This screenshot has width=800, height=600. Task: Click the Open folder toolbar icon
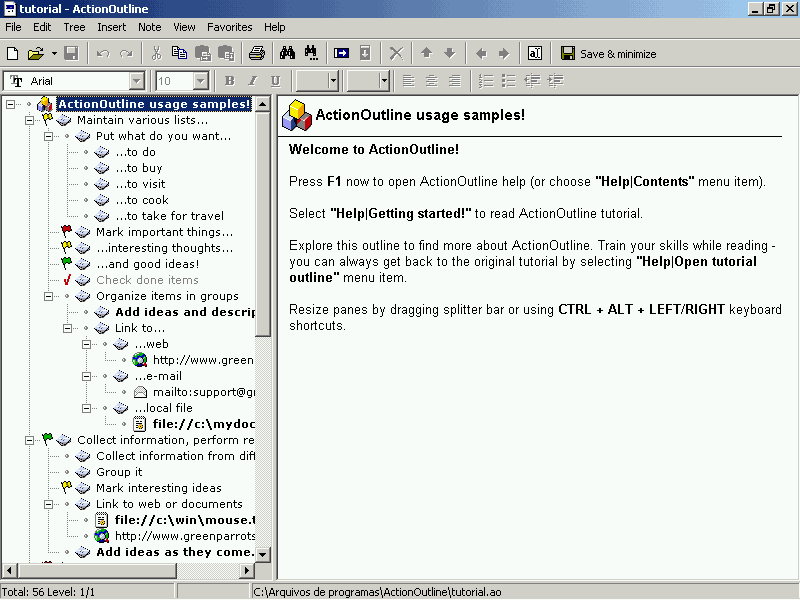point(35,53)
